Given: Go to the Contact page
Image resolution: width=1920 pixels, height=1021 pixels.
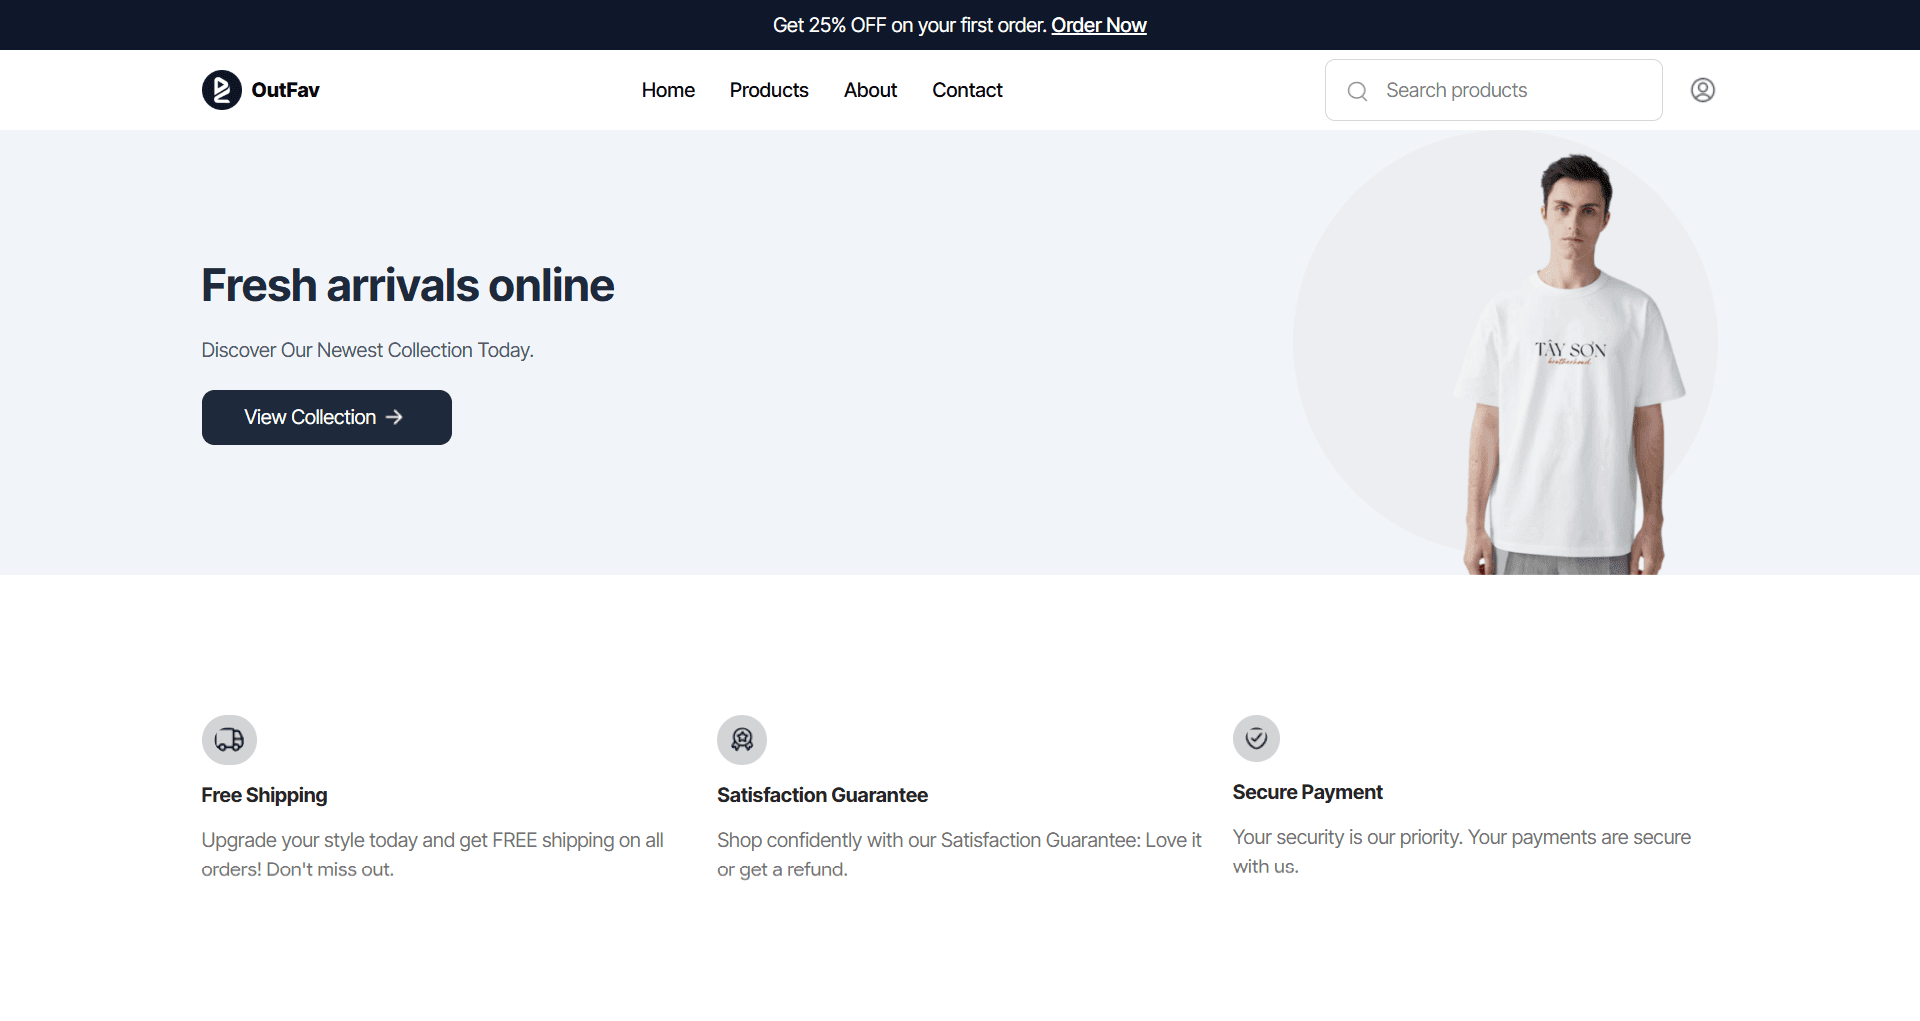Looking at the screenshot, I should (x=966, y=90).
